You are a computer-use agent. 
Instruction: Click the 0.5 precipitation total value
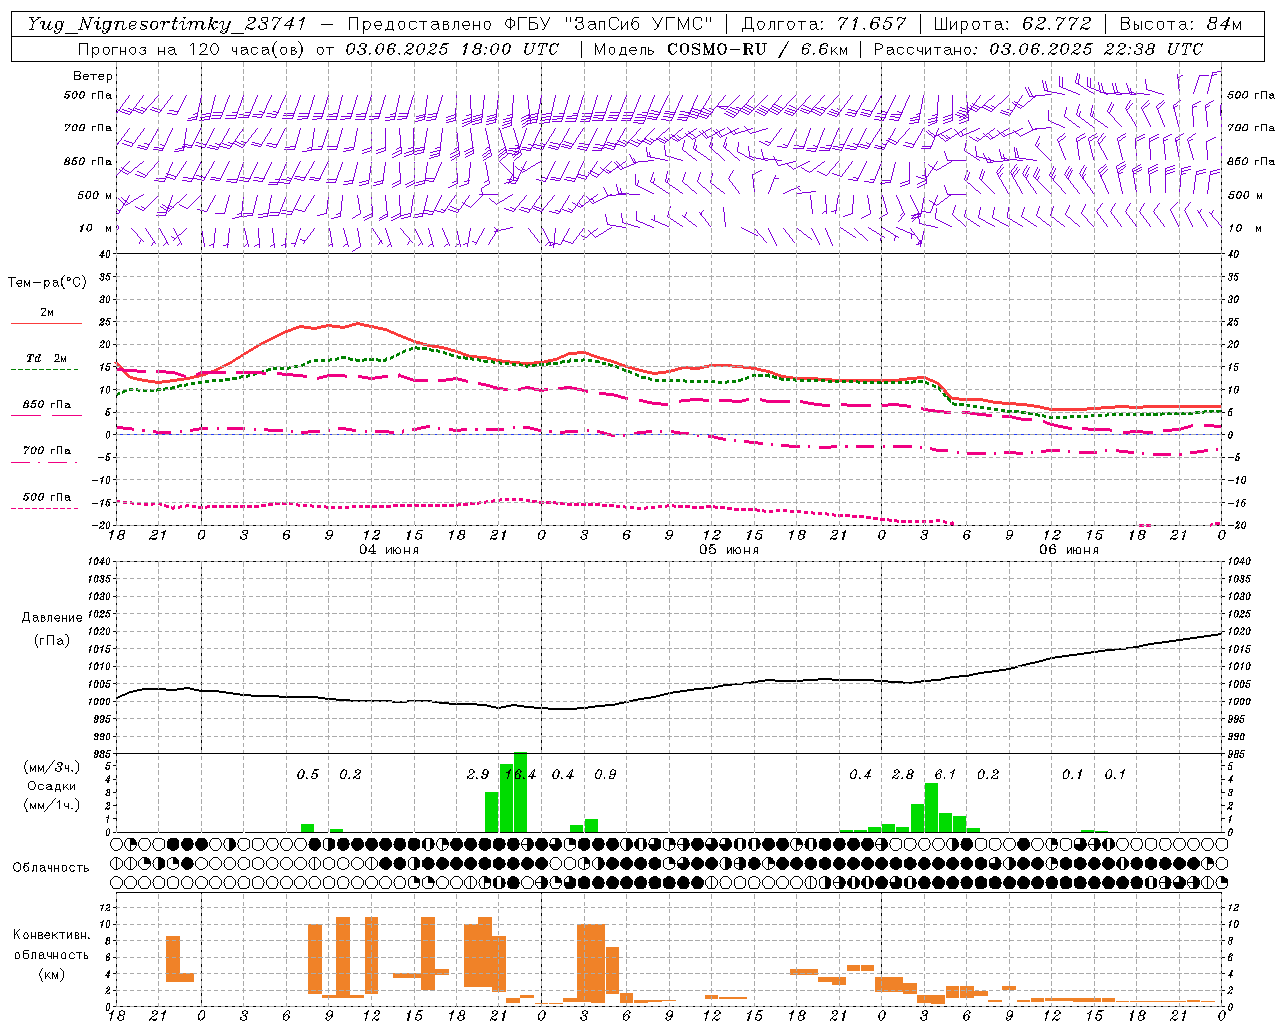click(x=308, y=774)
